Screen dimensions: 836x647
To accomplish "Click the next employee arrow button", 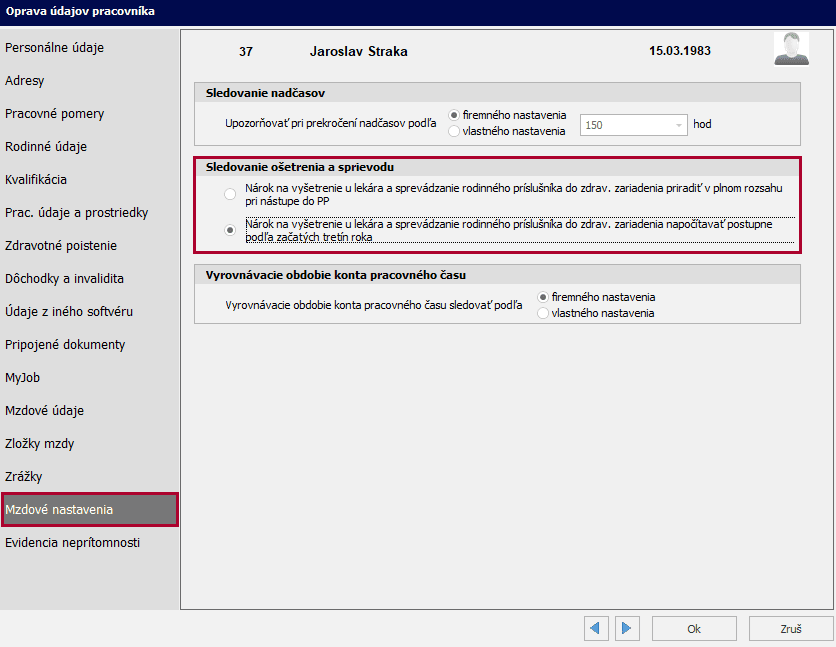I will coord(626,628).
